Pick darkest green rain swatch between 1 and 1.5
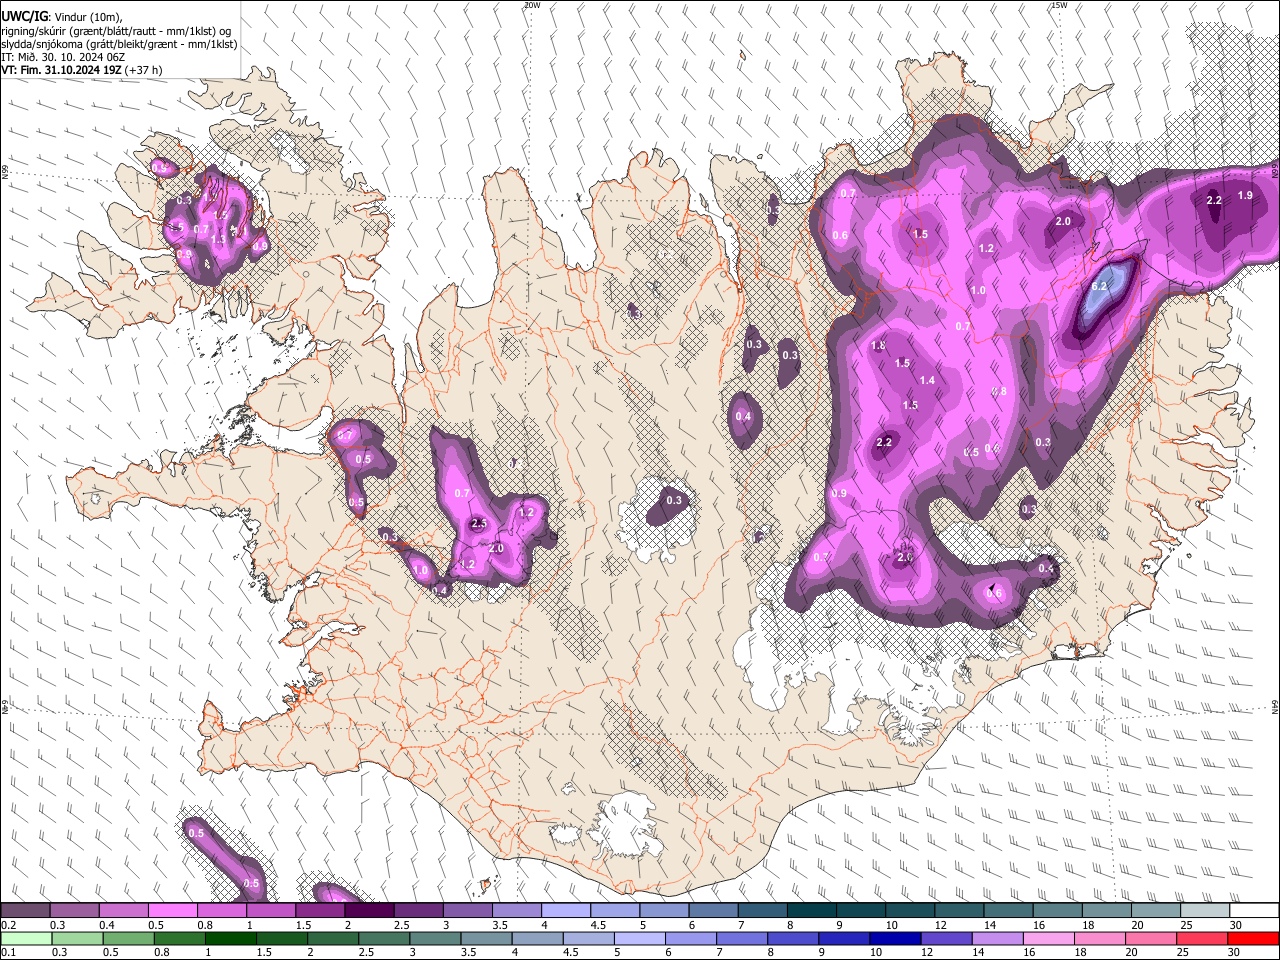 (230, 938)
